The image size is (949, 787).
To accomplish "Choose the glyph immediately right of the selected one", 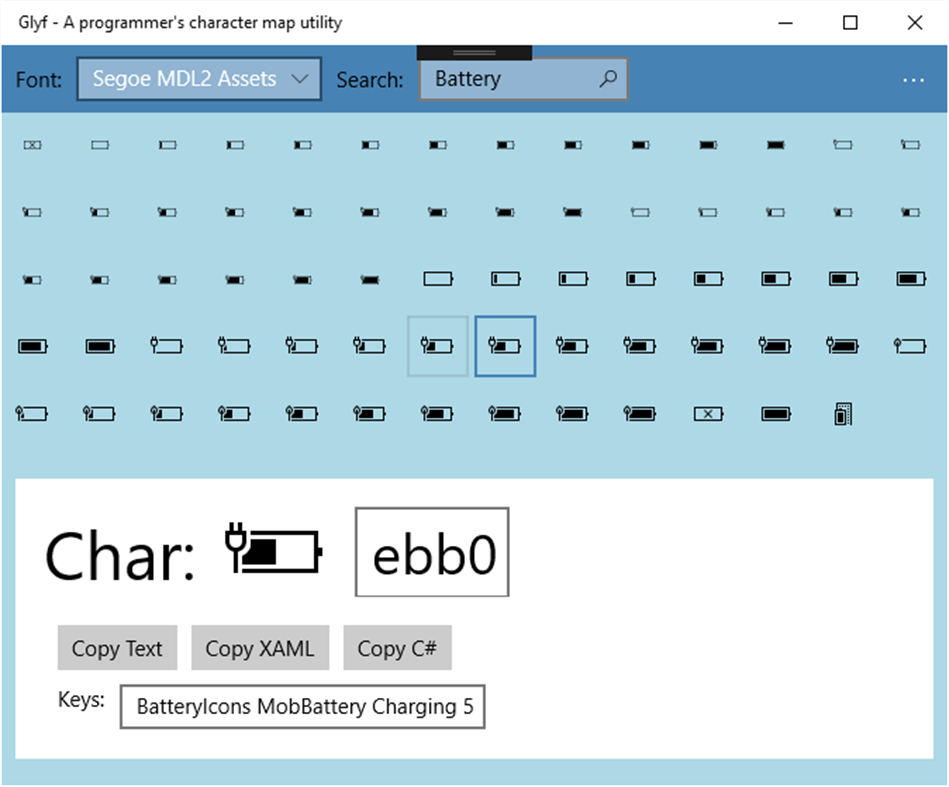I will tap(573, 346).
